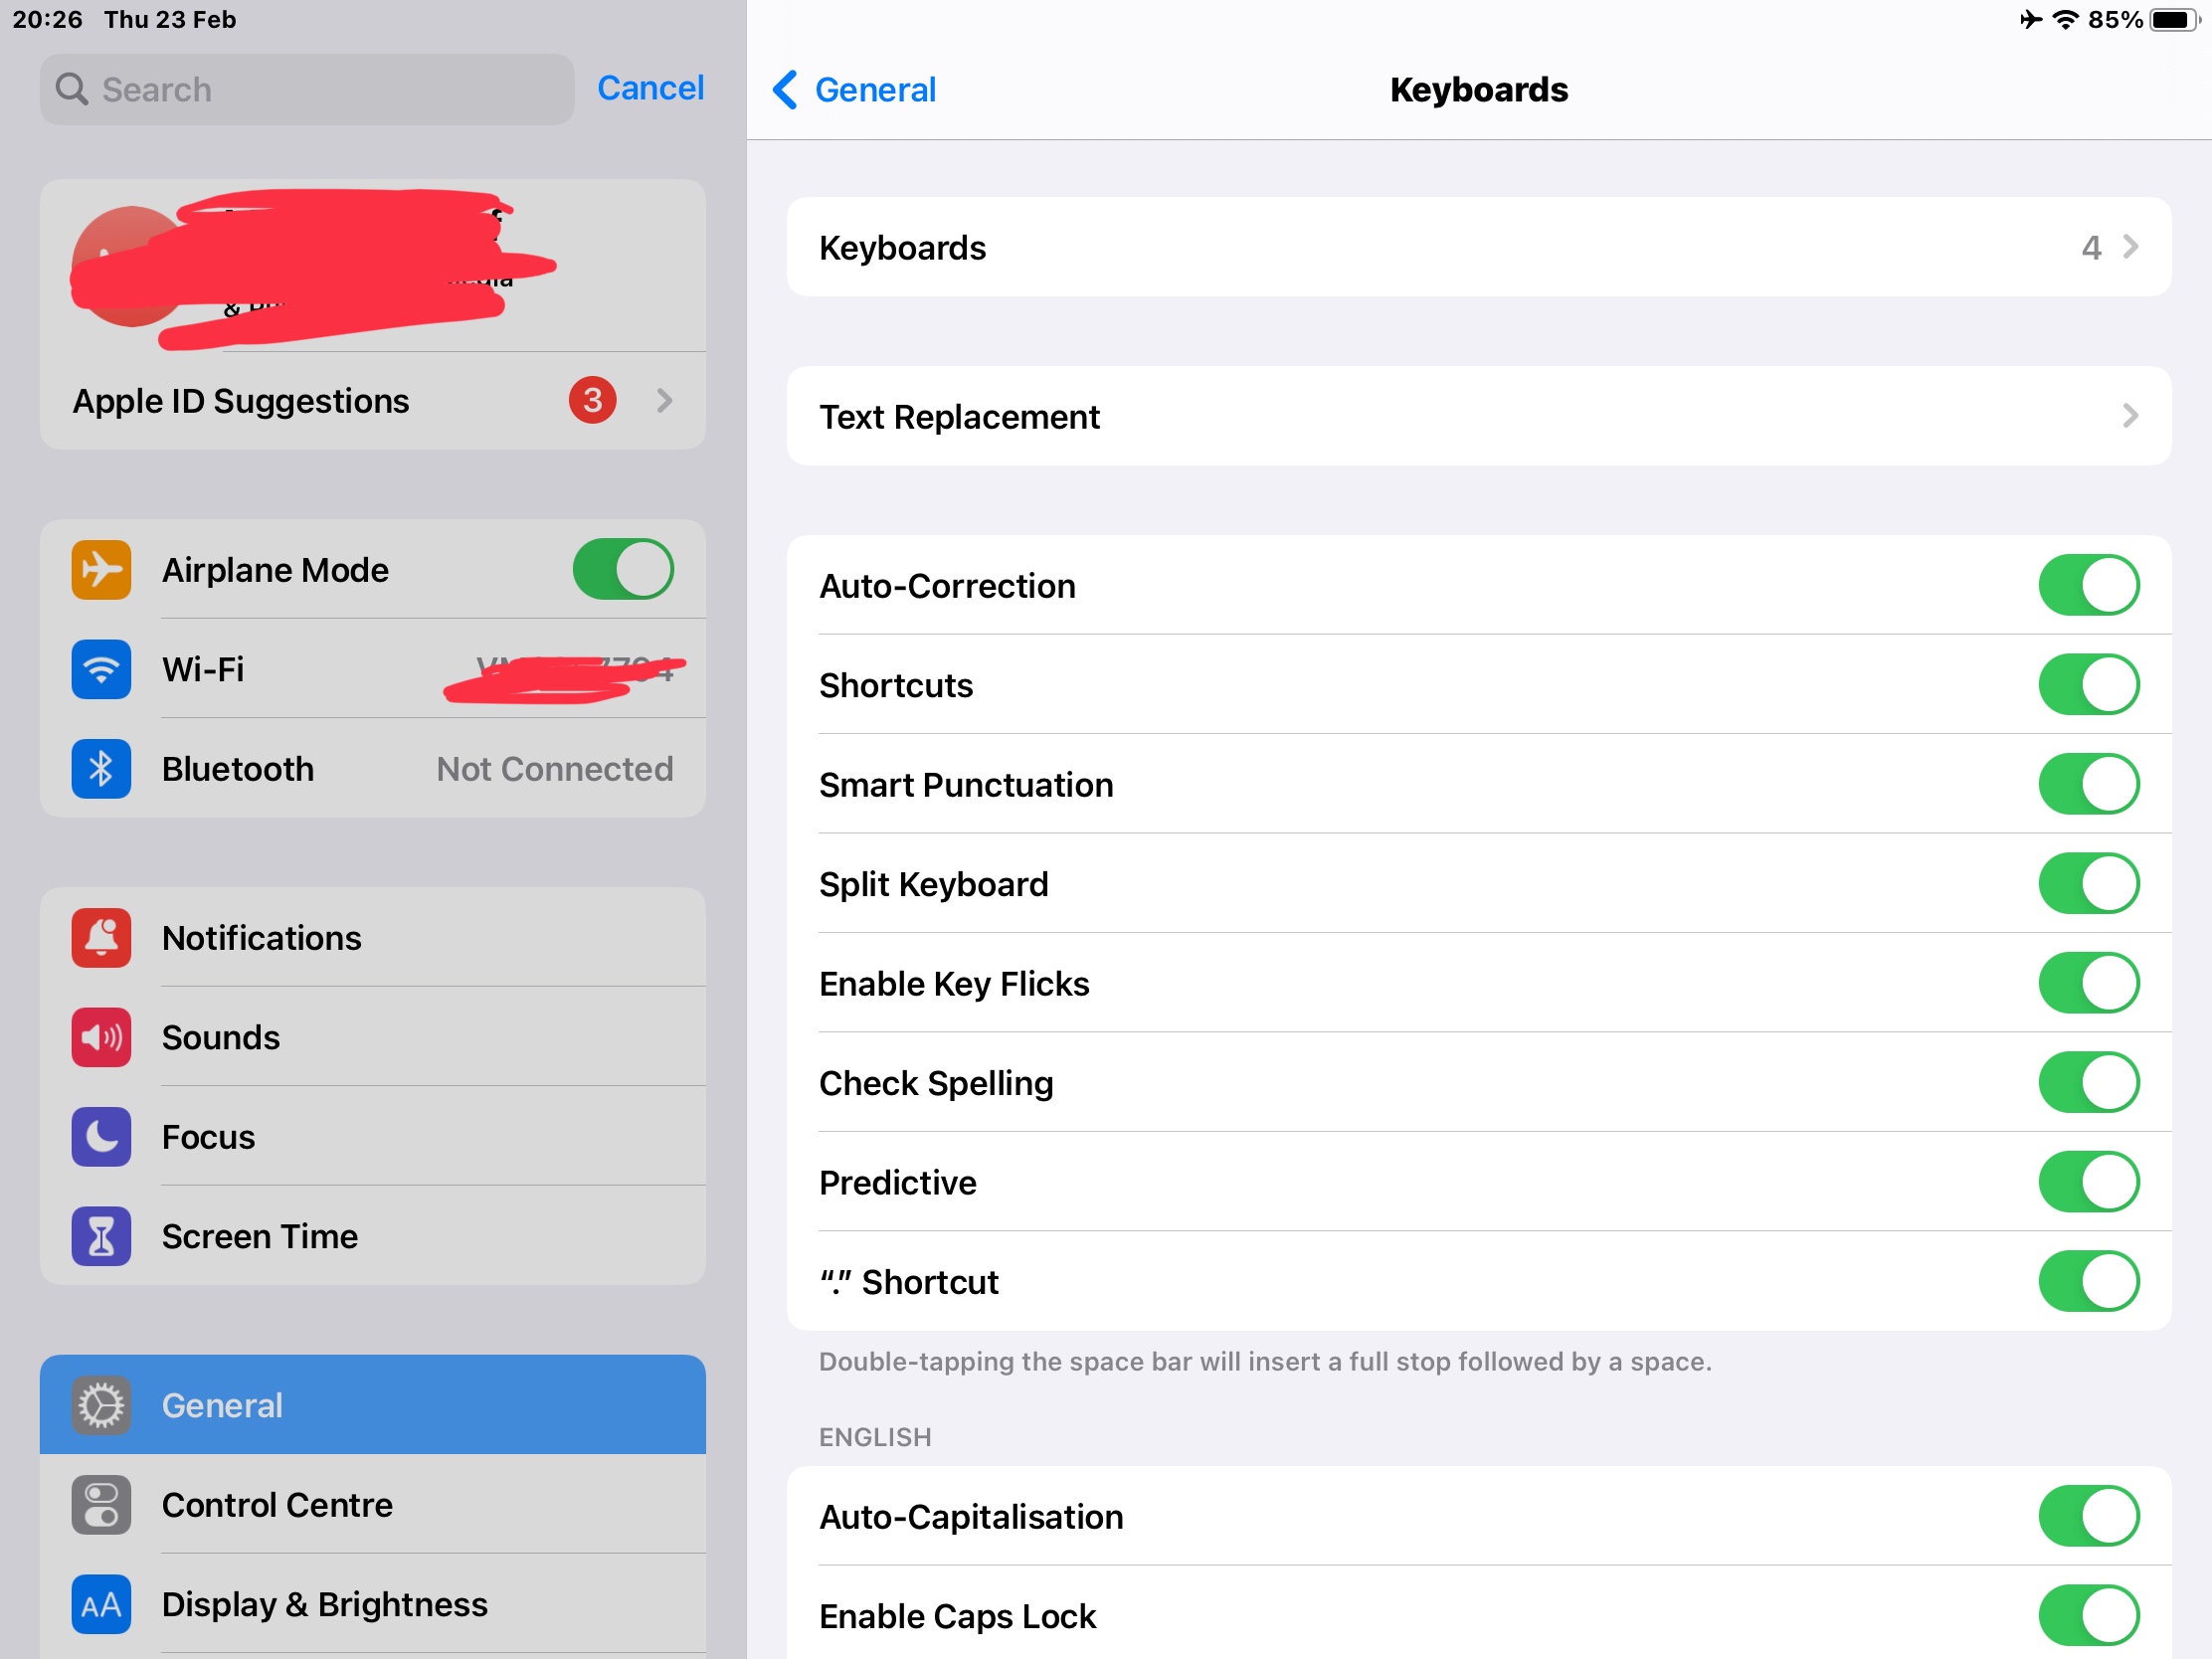The width and height of the screenshot is (2212, 1659).
Task: Disable the Smart Punctuation toggle
Action: point(2088,785)
